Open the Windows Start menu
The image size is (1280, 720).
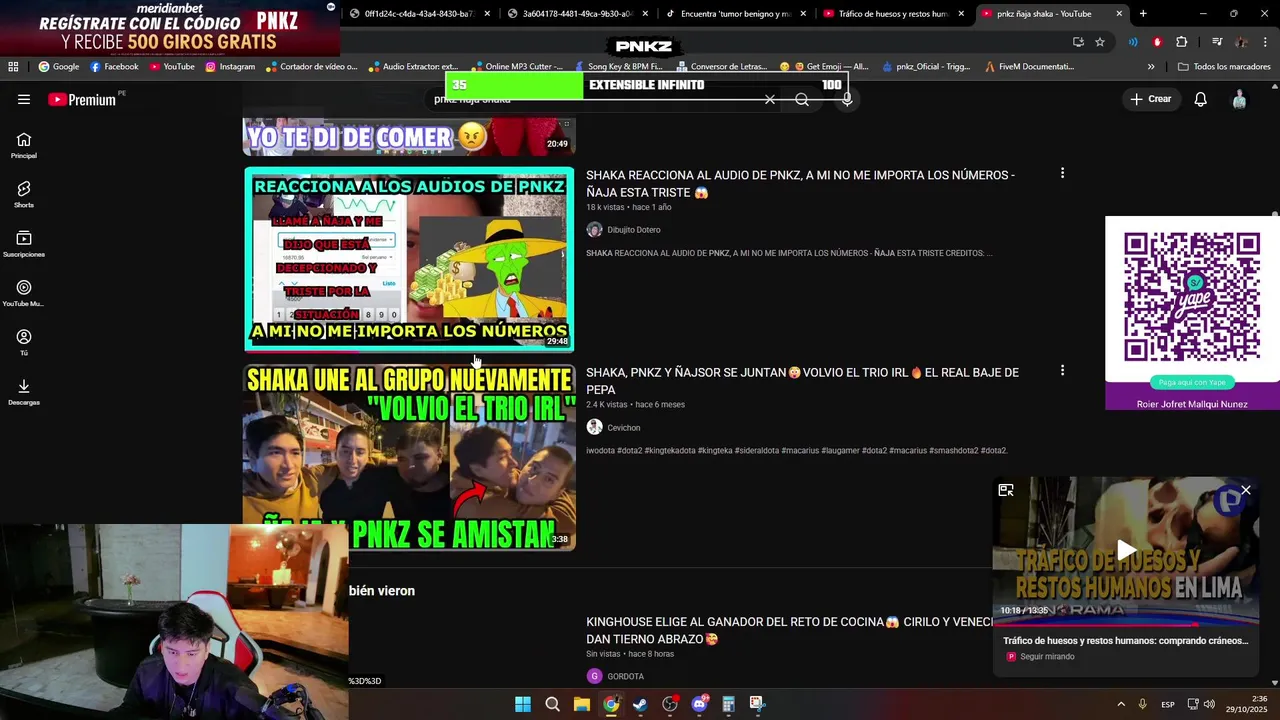tap(523, 704)
